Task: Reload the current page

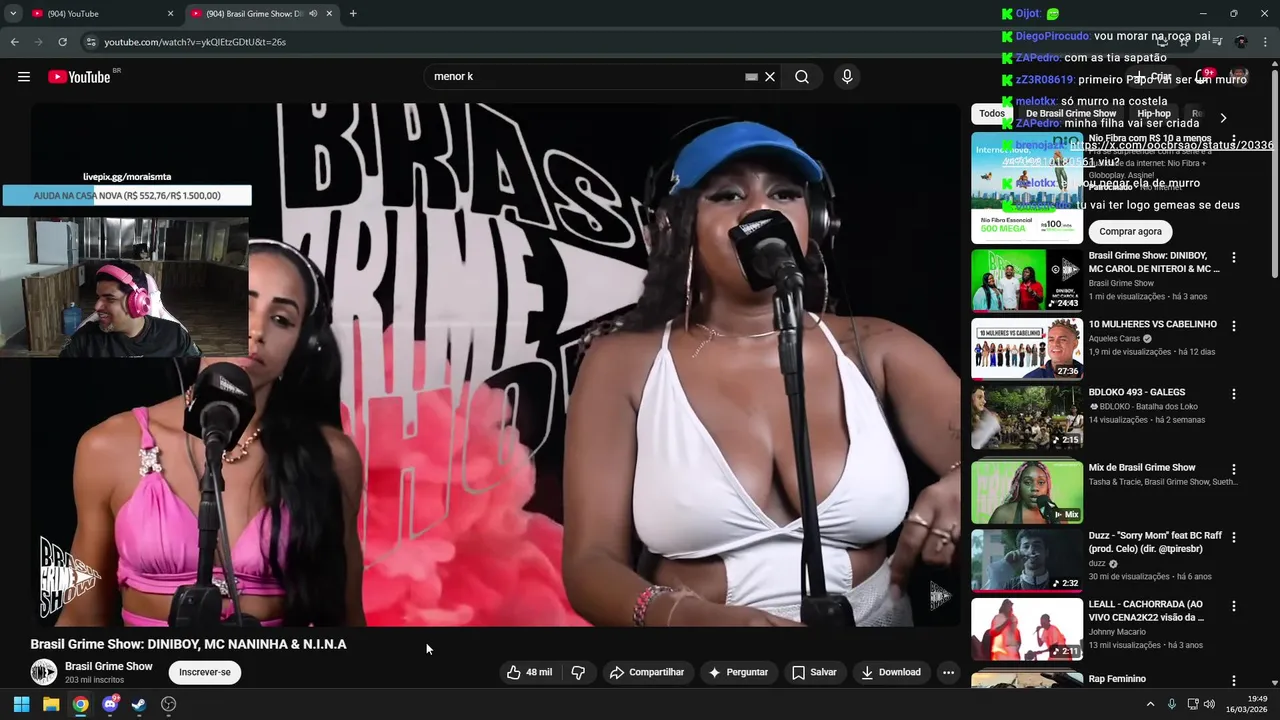Action: tap(62, 42)
